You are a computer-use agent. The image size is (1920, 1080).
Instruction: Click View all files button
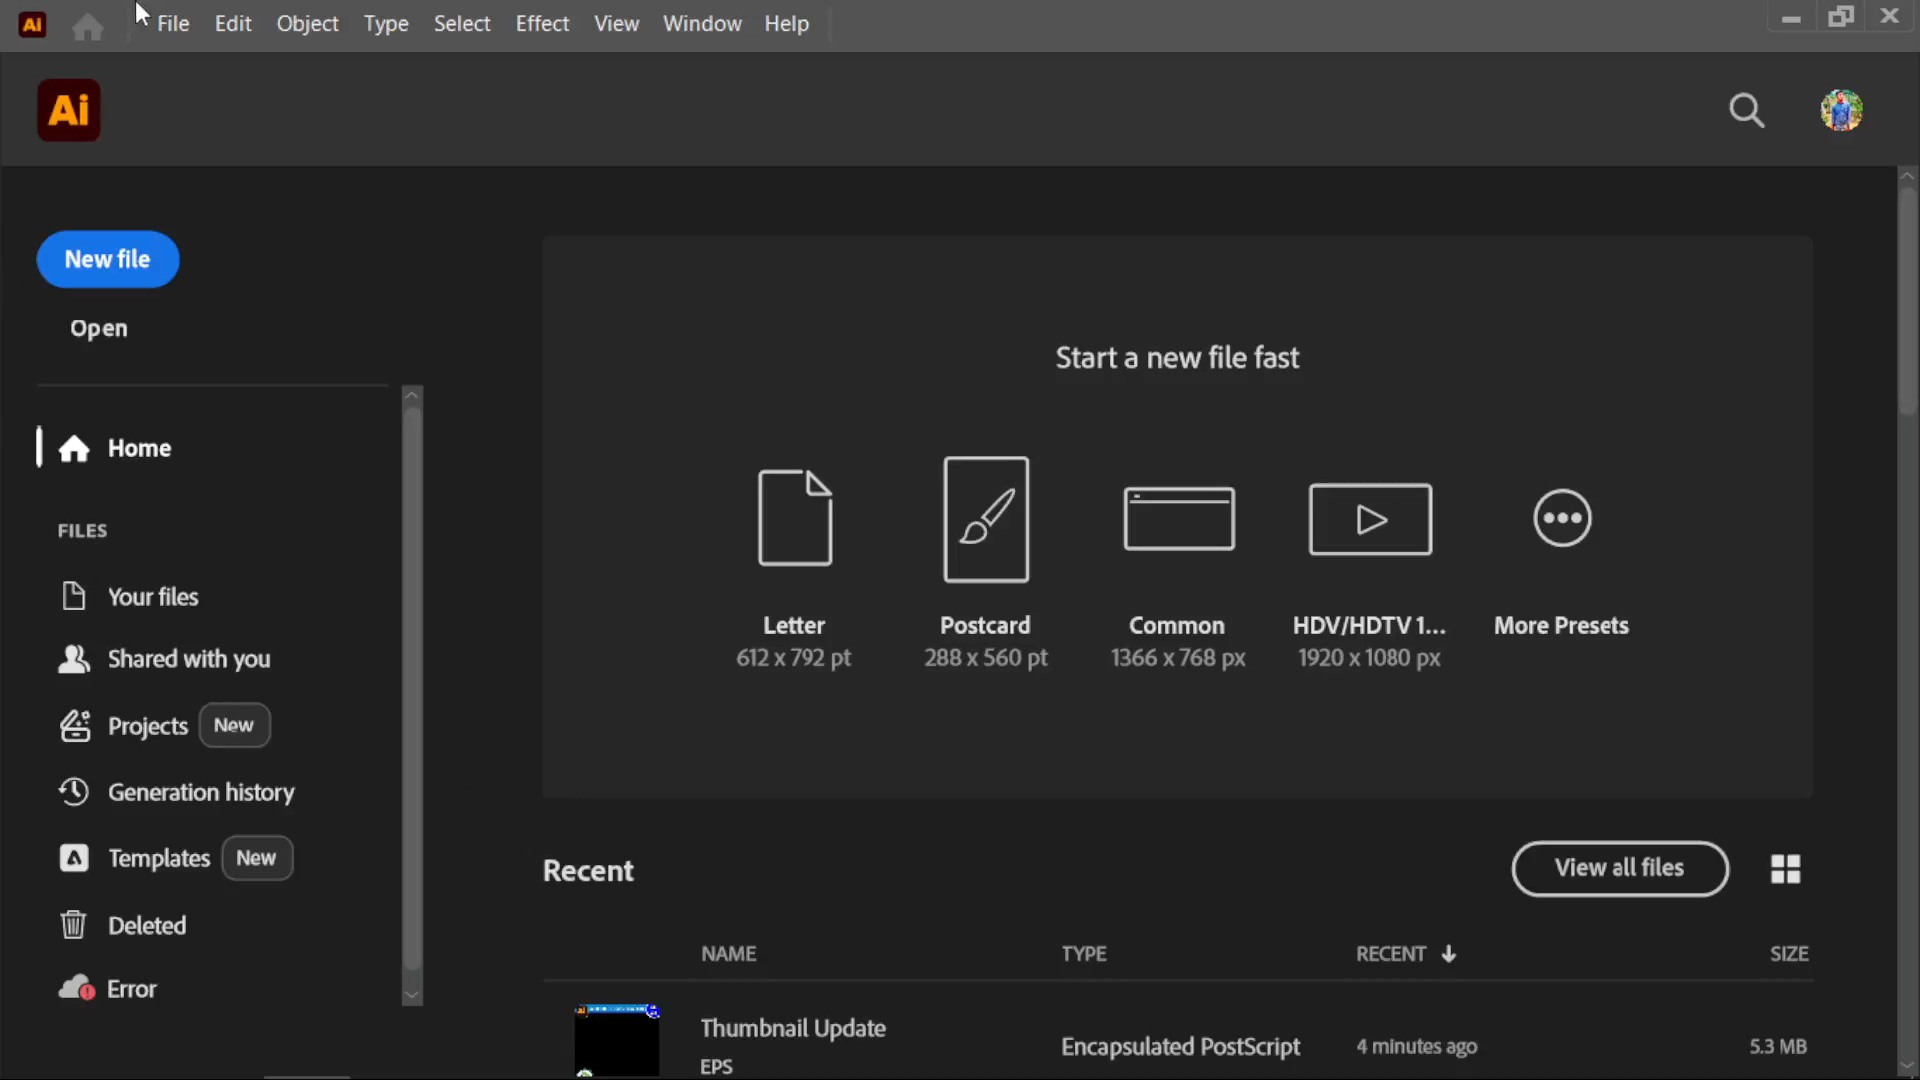1619,868
